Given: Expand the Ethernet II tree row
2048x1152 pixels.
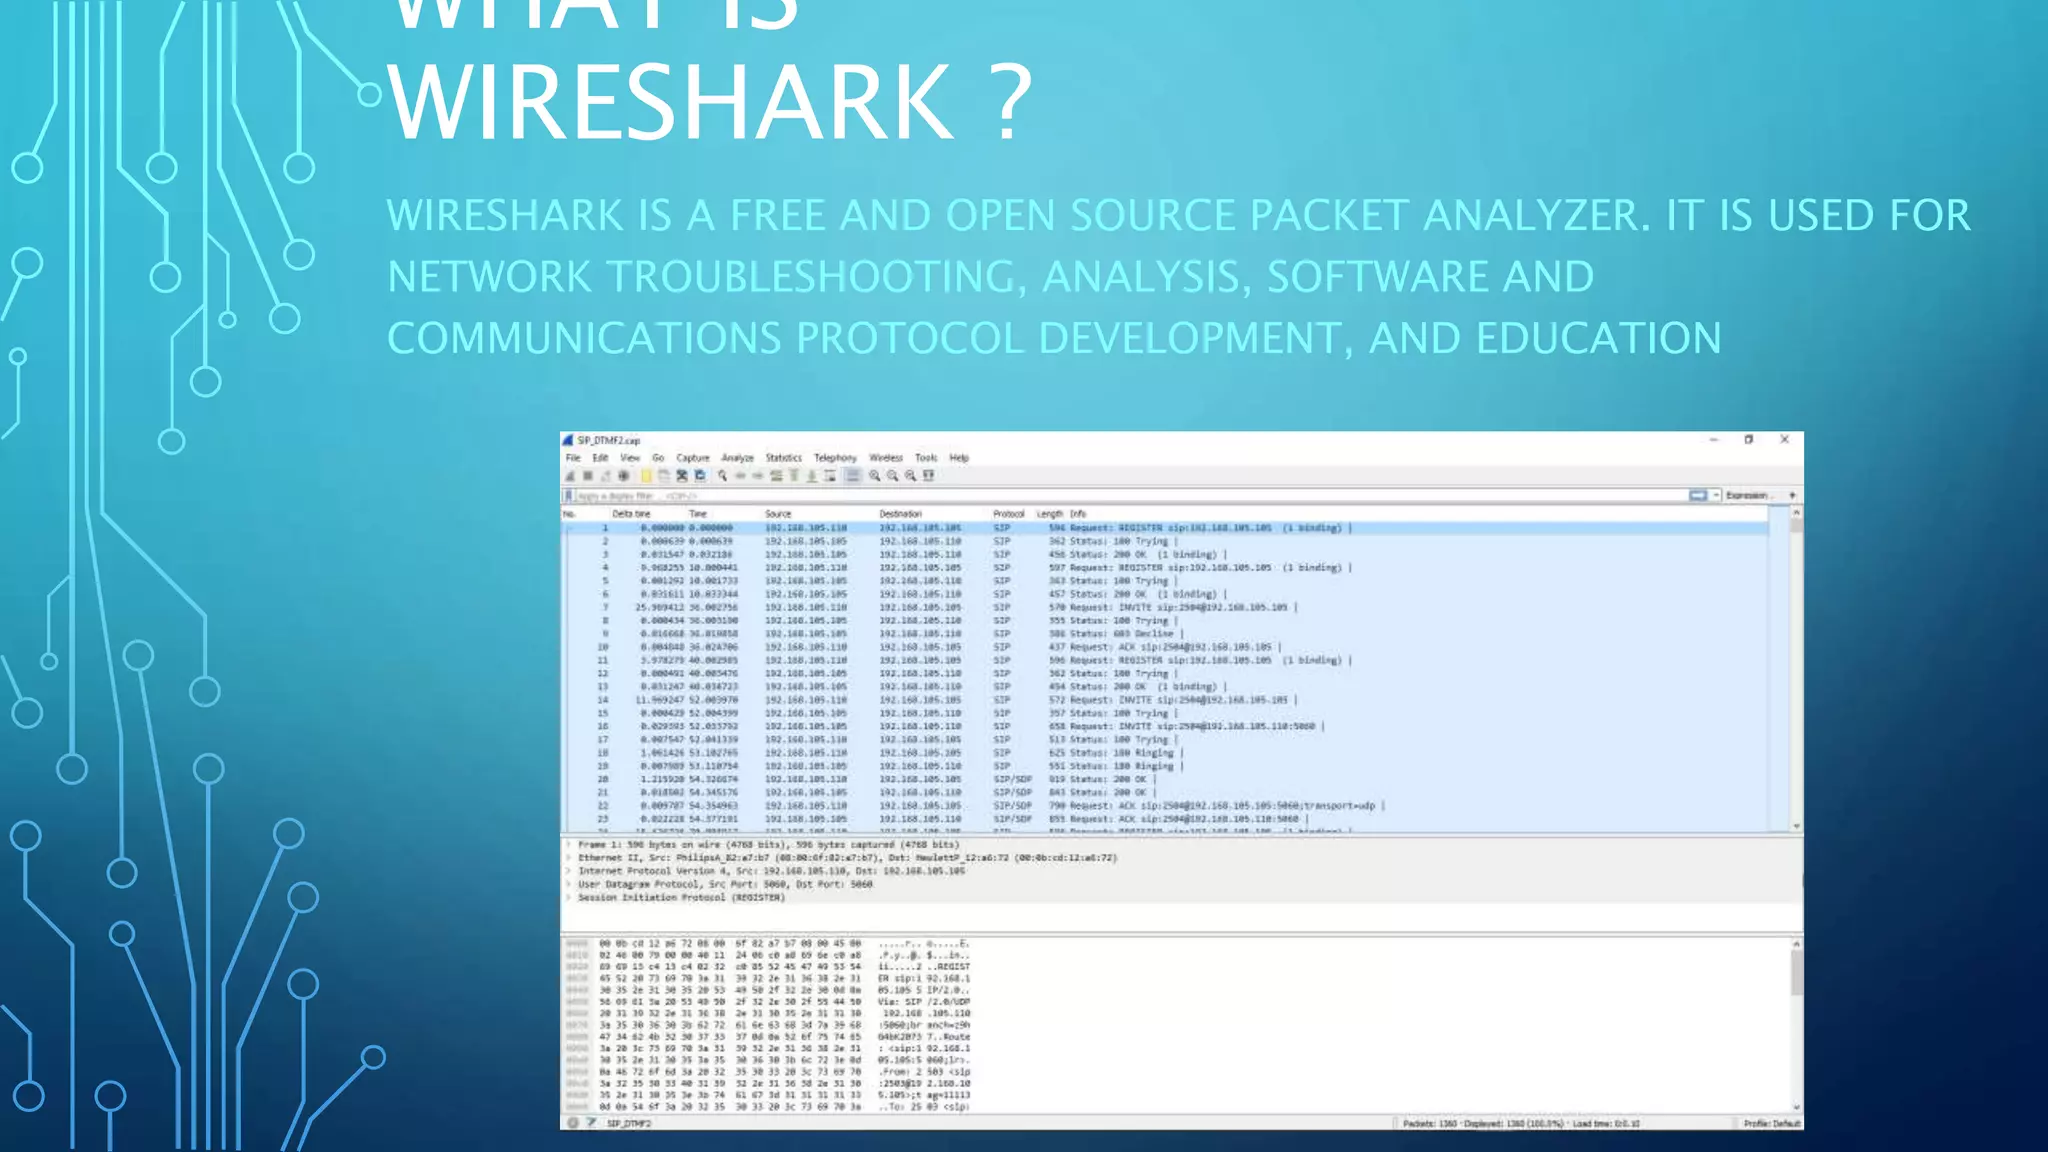Looking at the screenshot, I should 569,858.
